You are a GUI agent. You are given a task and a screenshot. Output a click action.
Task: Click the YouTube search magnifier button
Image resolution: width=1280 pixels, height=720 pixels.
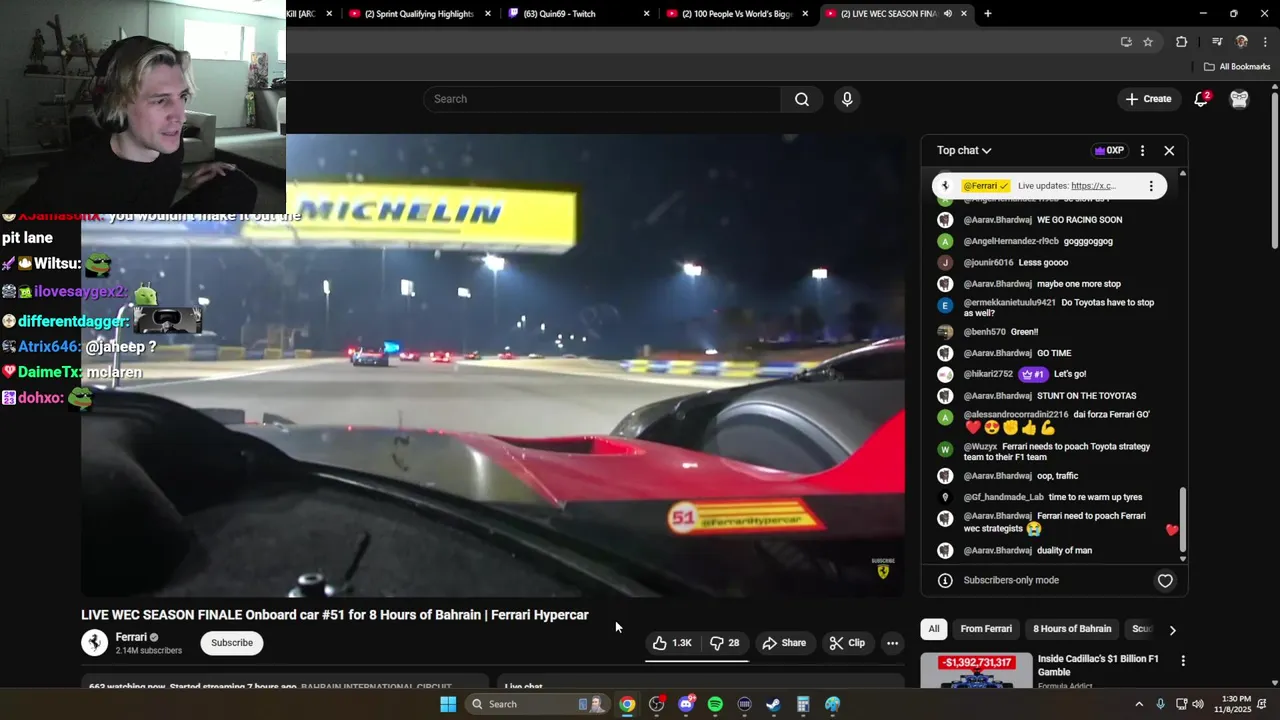tap(802, 99)
